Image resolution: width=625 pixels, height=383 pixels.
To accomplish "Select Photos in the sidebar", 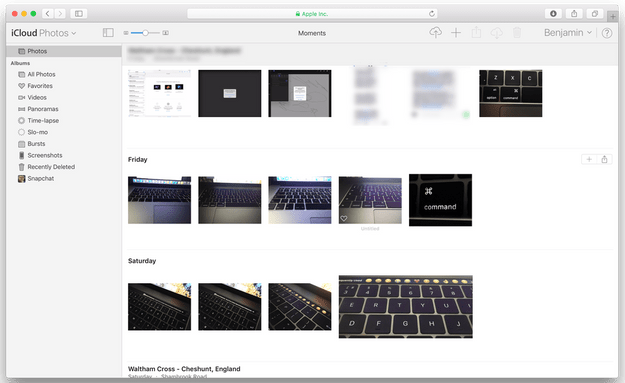I will [x=64, y=51].
